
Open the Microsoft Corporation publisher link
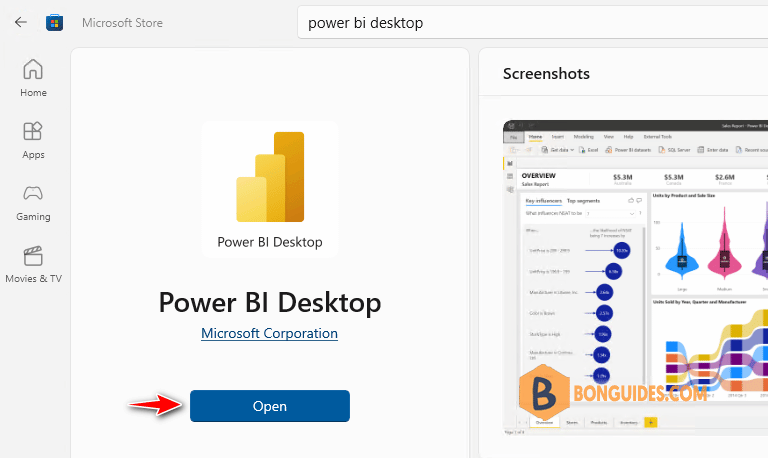click(x=269, y=334)
